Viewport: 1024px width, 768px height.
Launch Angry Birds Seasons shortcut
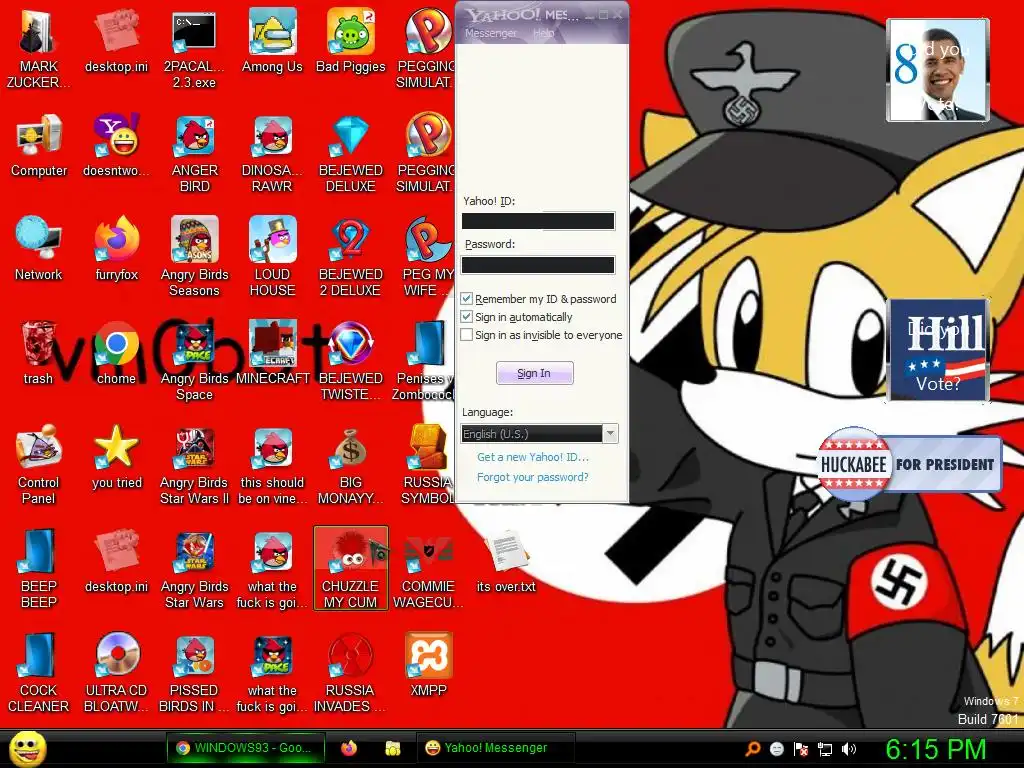click(195, 256)
